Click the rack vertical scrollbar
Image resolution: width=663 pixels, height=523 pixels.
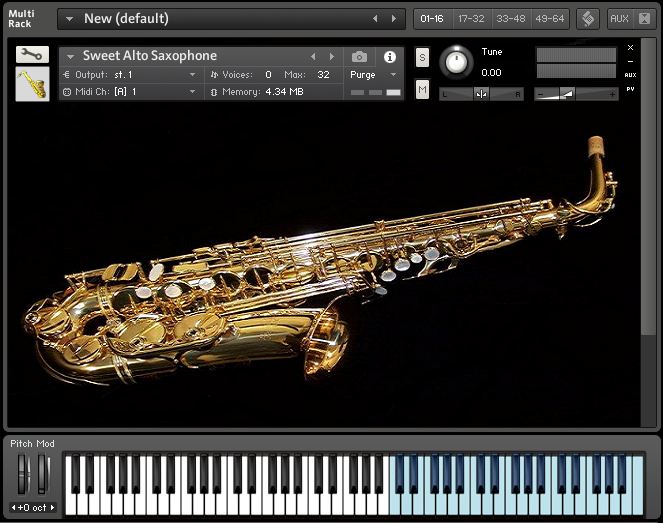[x=647, y=186]
